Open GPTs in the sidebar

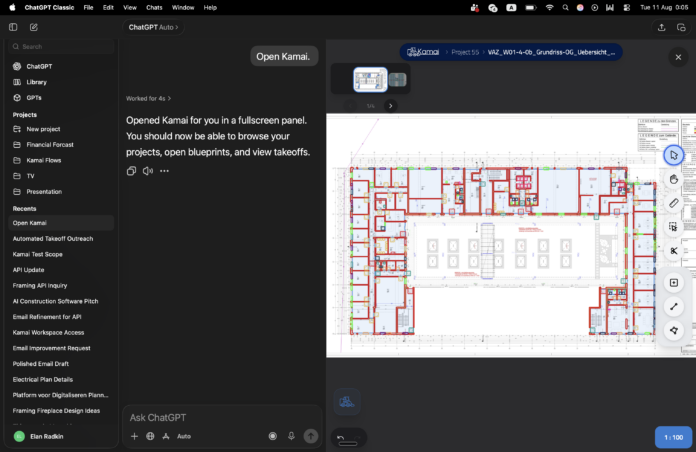coord(61,98)
